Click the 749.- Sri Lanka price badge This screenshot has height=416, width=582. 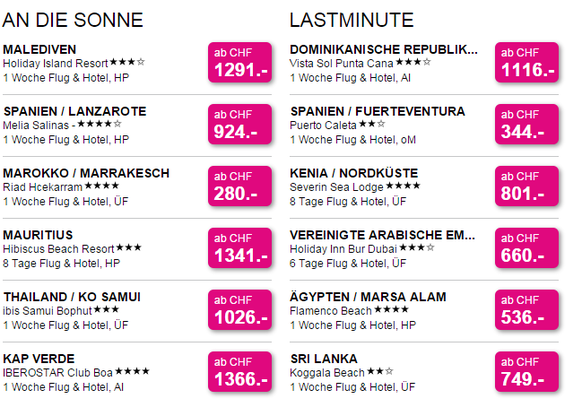pyautogui.click(x=527, y=371)
